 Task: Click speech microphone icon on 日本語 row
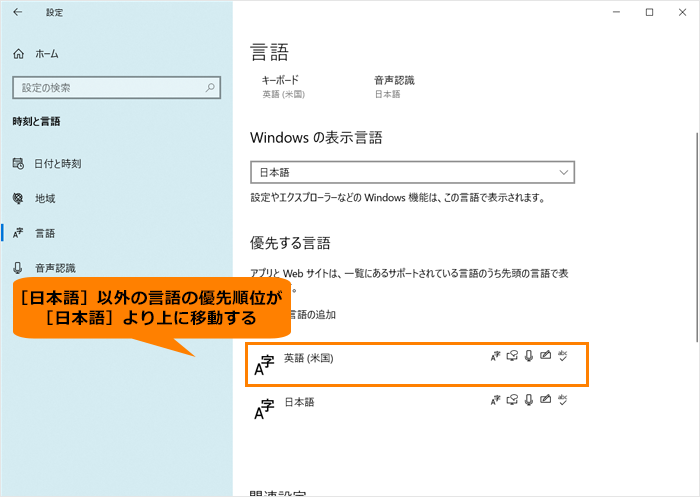[529, 400]
